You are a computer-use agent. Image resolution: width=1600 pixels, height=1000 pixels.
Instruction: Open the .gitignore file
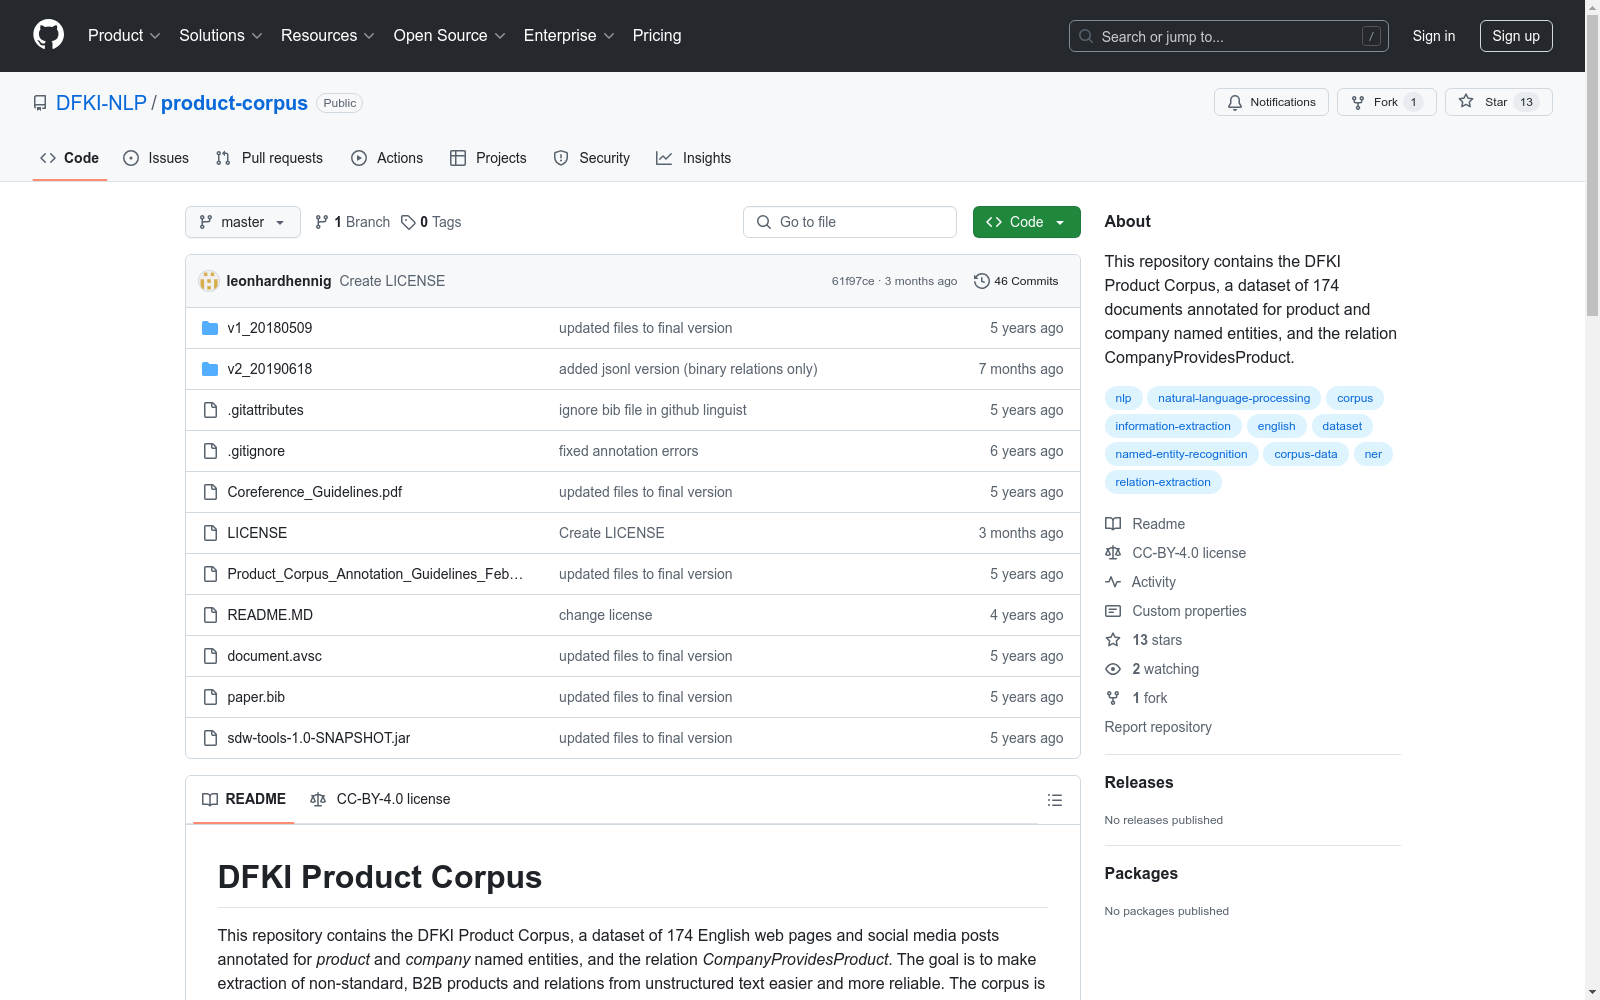pyautogui.click(x=256, y=451)
